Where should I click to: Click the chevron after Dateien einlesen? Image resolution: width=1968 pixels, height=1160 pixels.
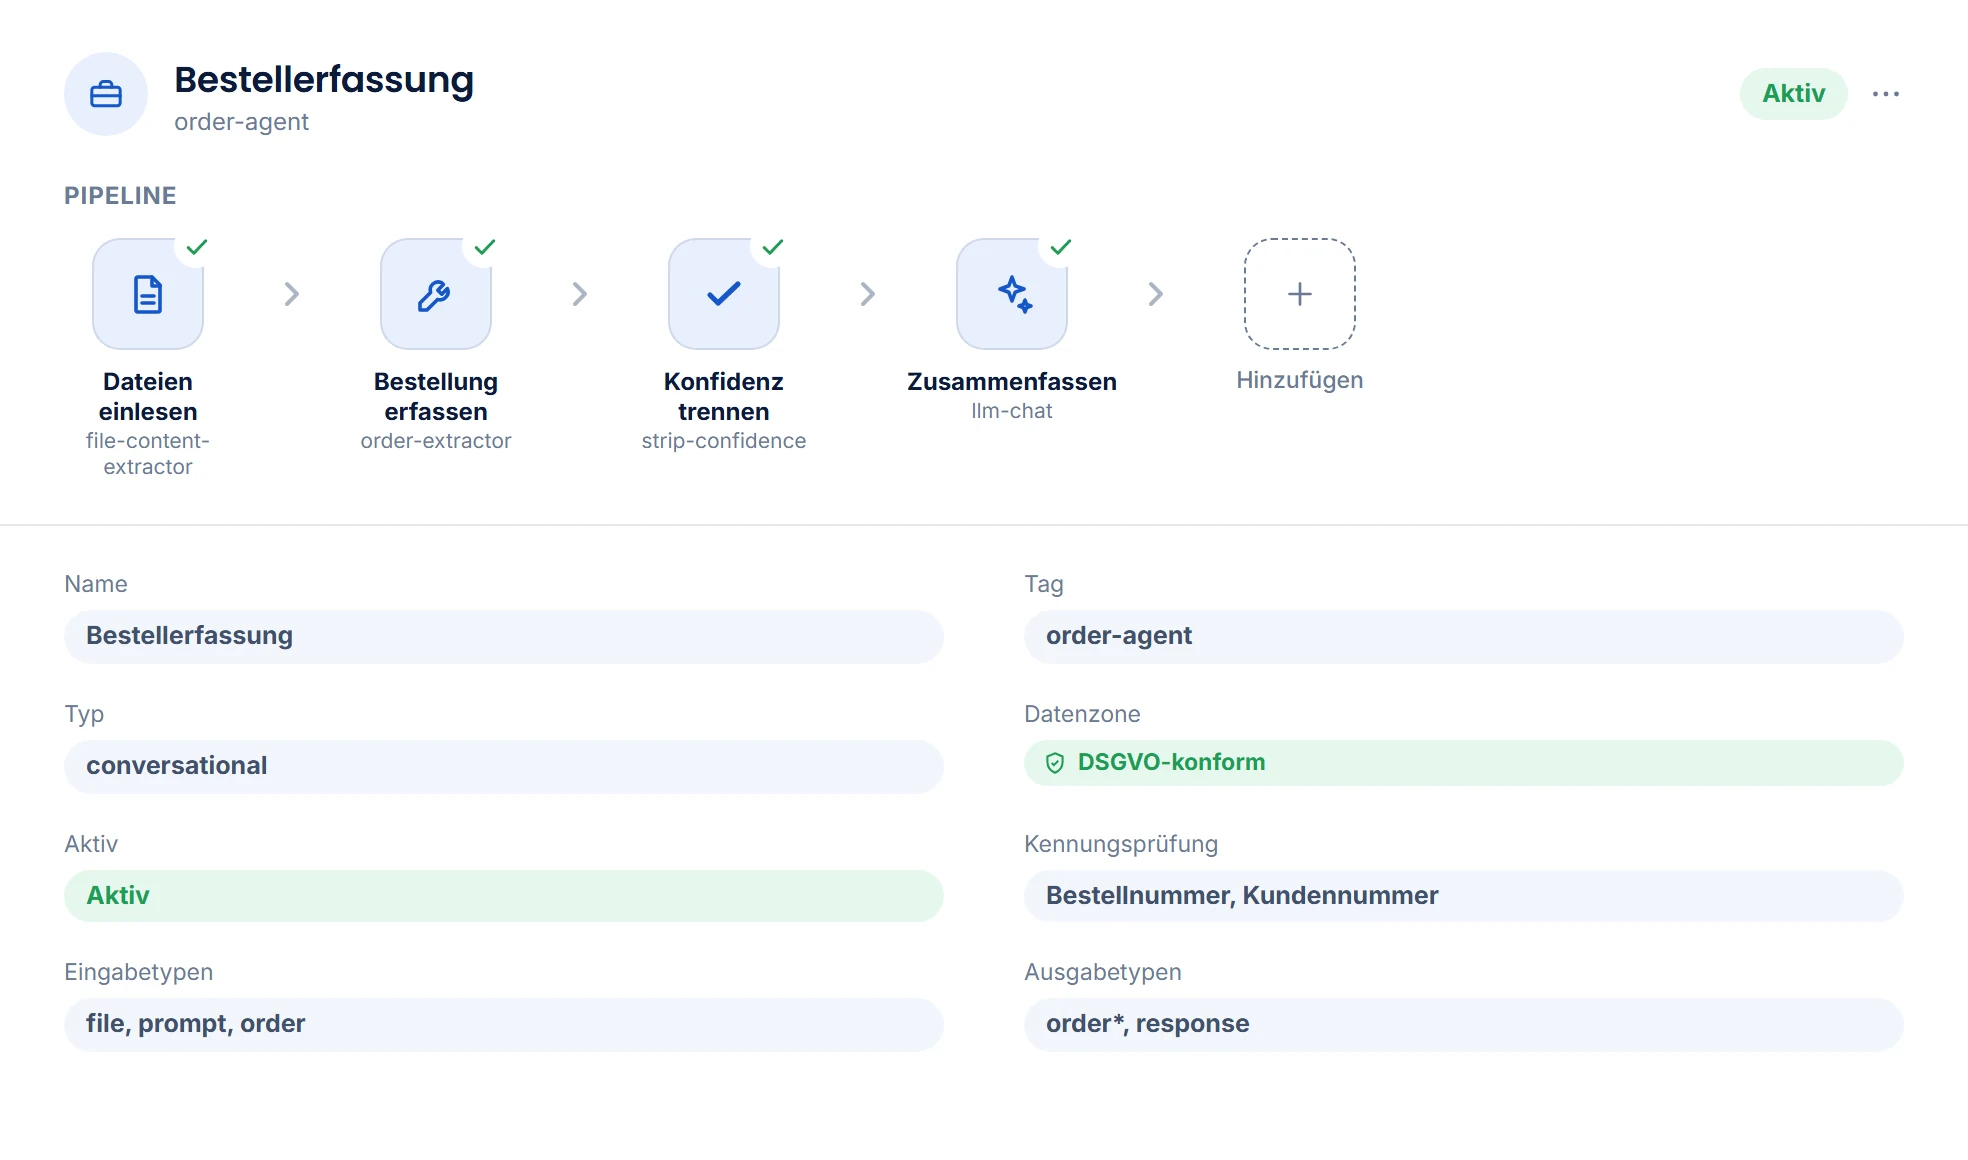(x=292, y=294)
